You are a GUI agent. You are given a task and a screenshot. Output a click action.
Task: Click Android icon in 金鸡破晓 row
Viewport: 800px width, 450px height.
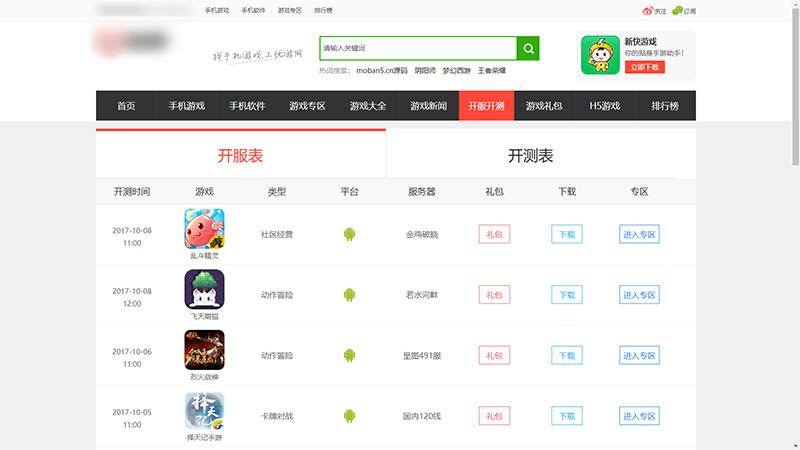(x=349, y=235)
